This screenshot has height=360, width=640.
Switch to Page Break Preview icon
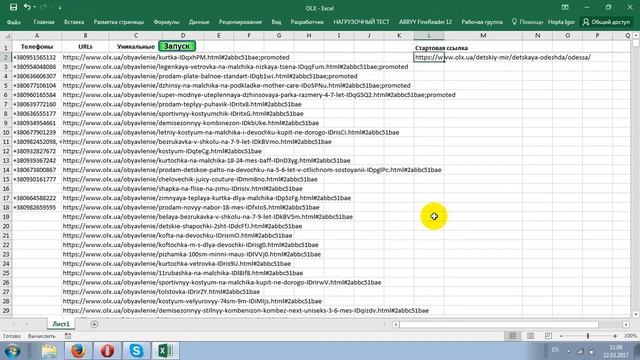click(548, 336)
